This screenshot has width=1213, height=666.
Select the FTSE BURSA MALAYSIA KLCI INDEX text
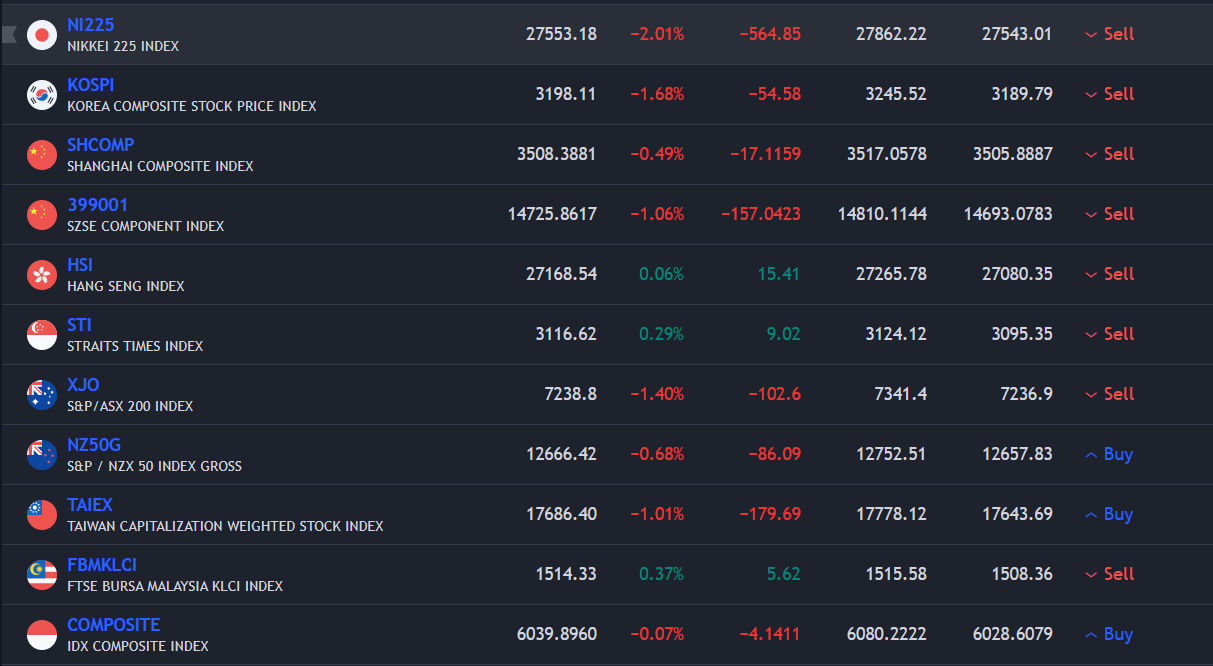tap(175, 586)
